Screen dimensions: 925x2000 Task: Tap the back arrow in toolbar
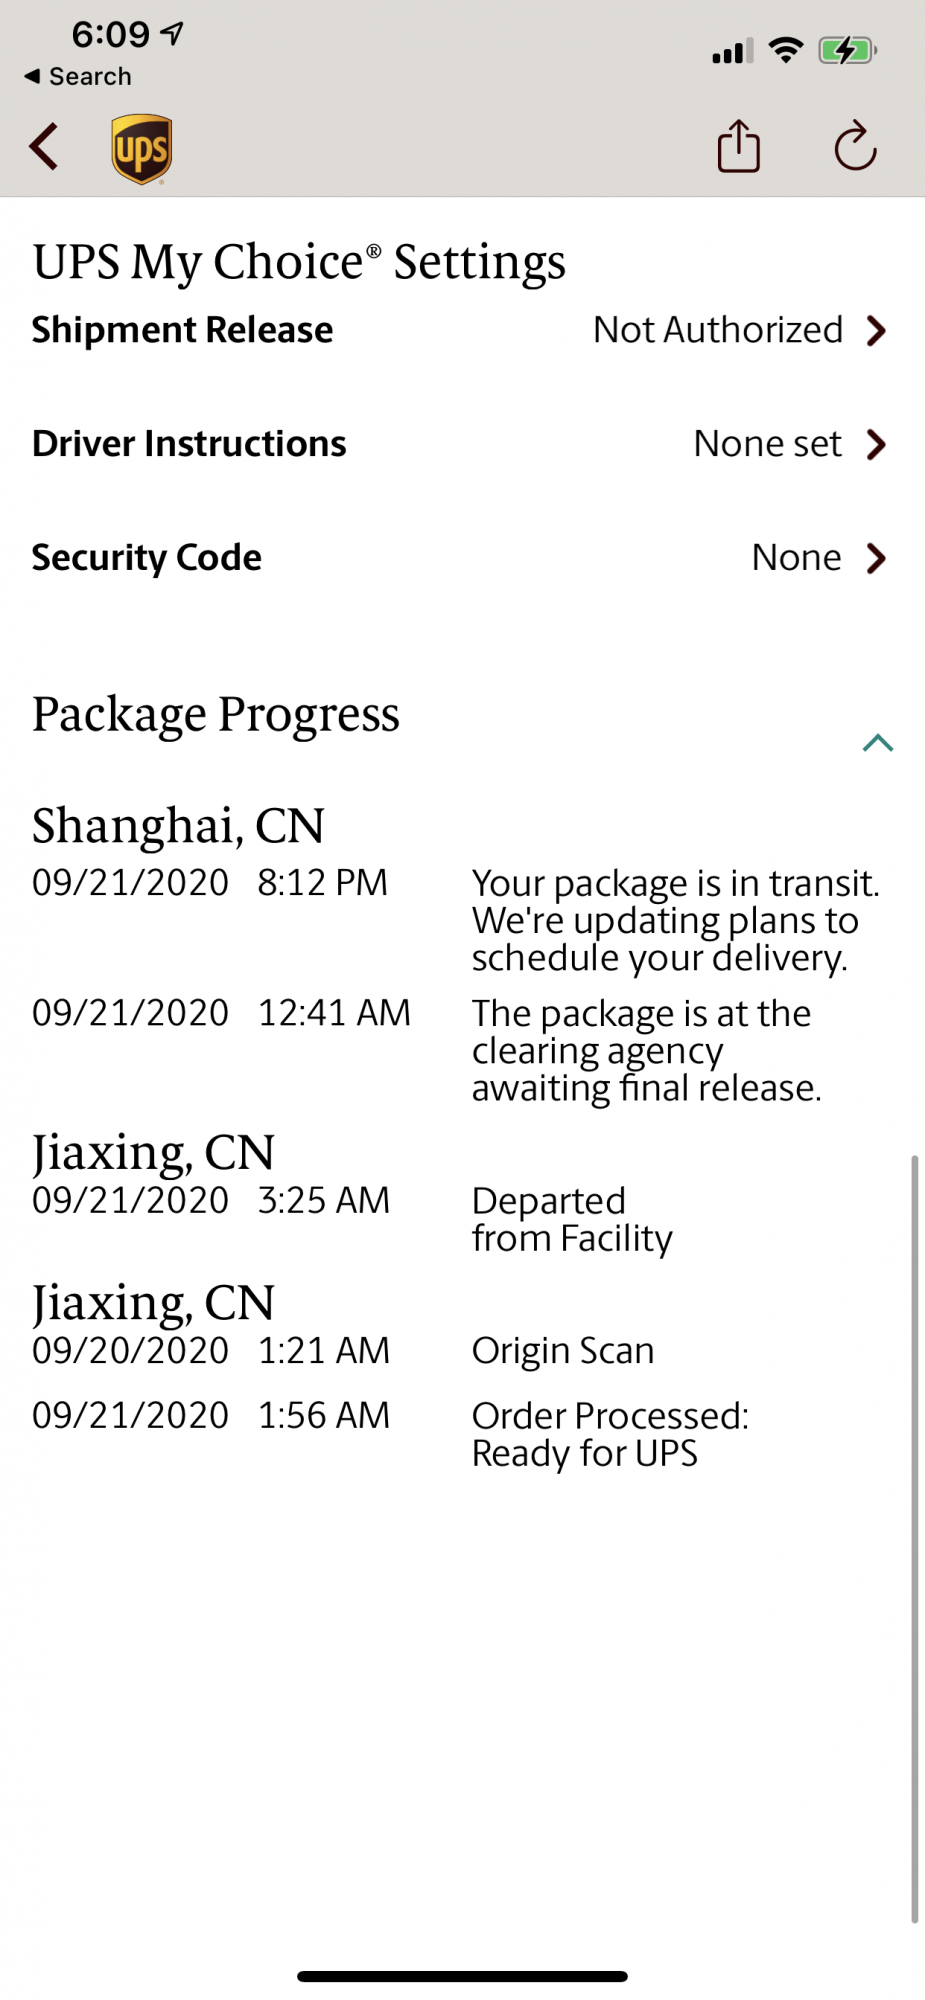(x=44, y=148)
